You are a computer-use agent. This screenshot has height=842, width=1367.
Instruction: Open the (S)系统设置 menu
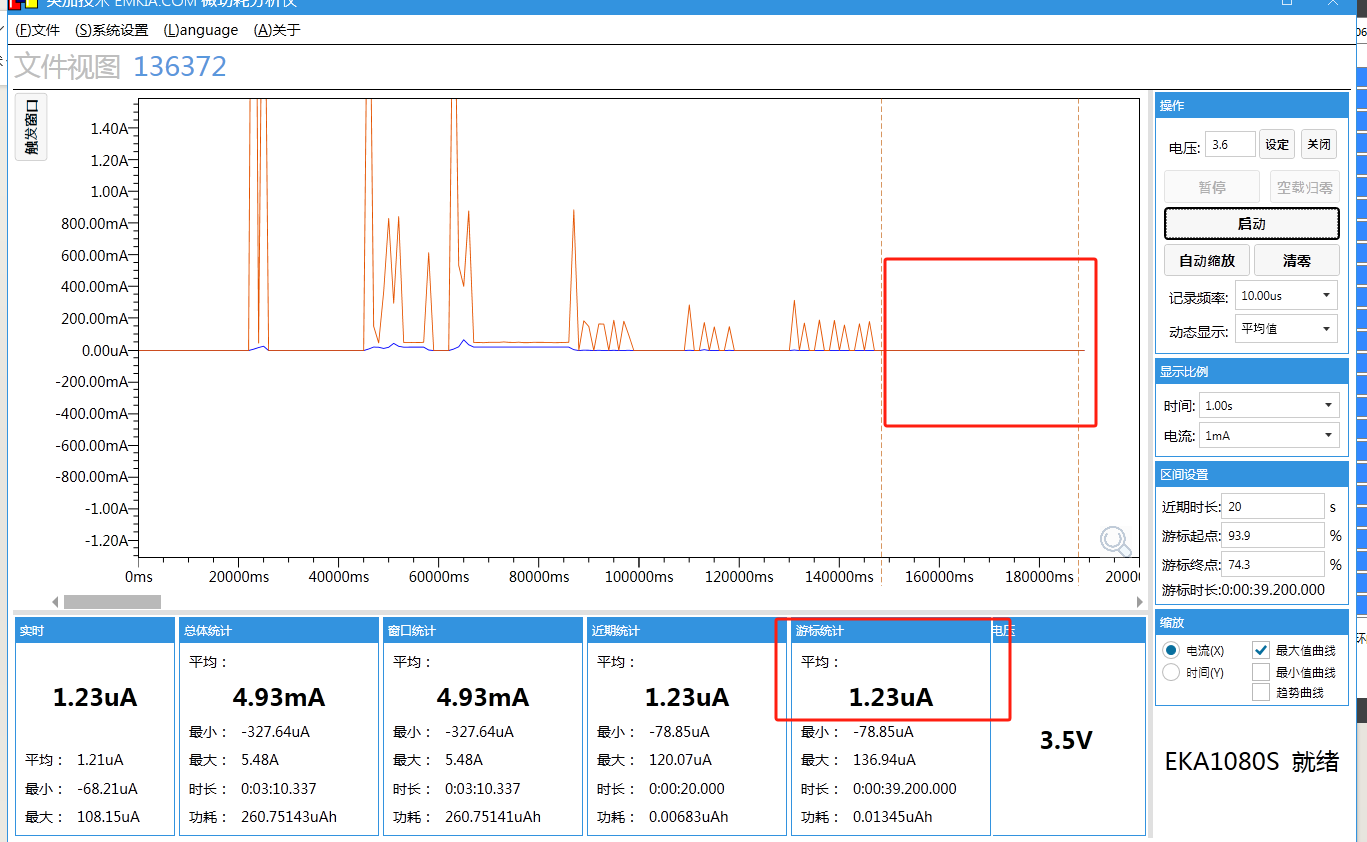click(x=112, y=30)
